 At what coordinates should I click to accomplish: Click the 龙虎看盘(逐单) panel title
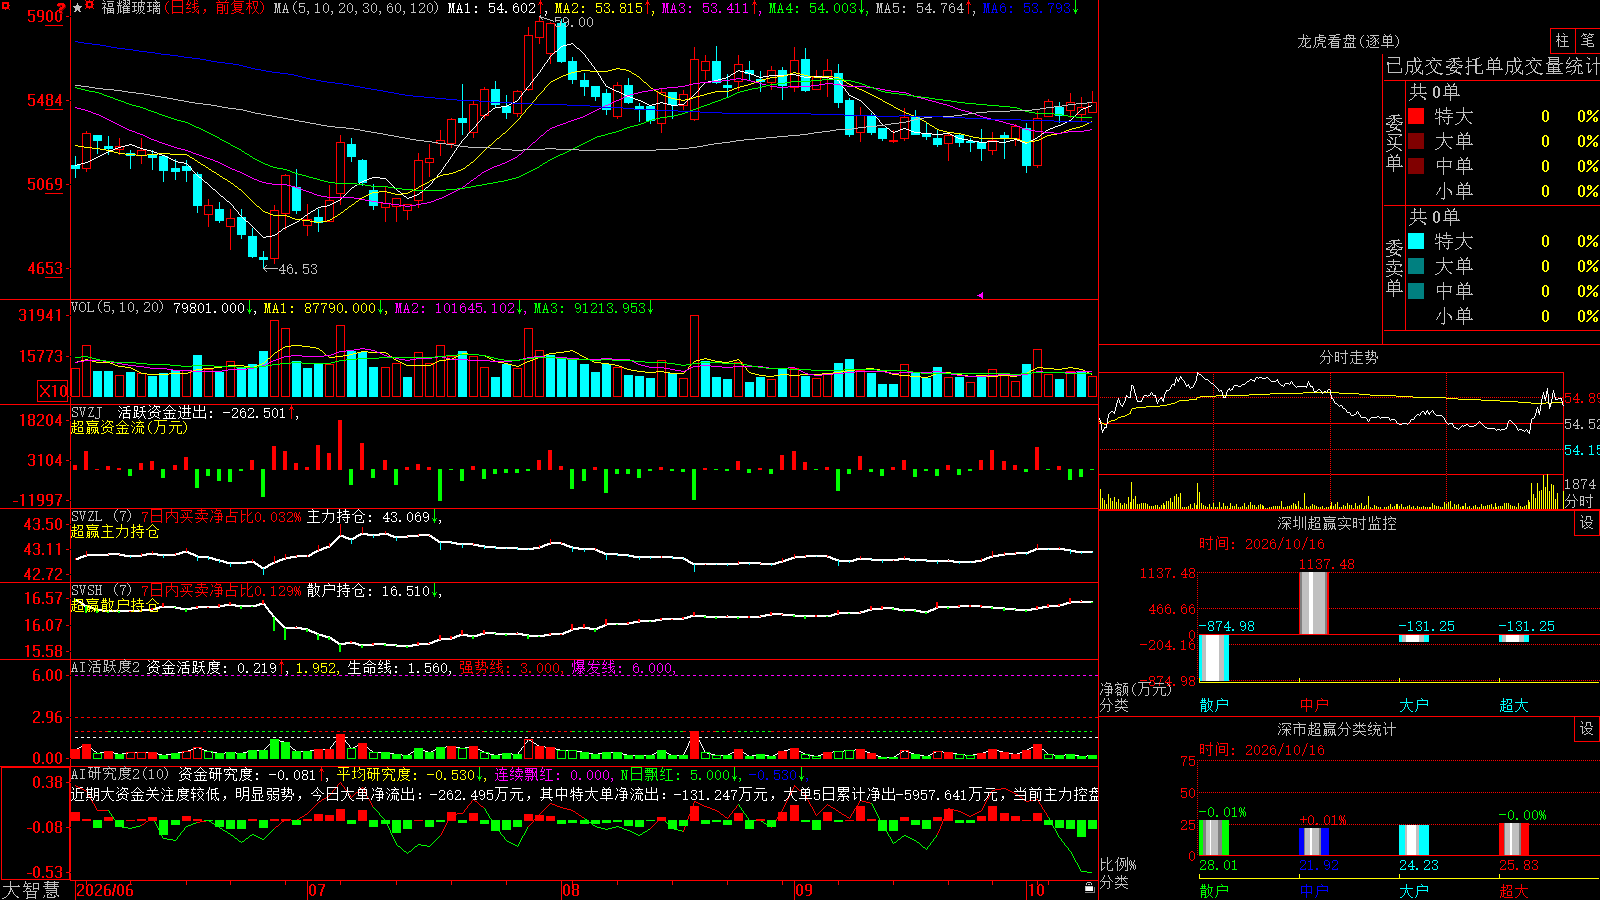[x=1348, y=41]
